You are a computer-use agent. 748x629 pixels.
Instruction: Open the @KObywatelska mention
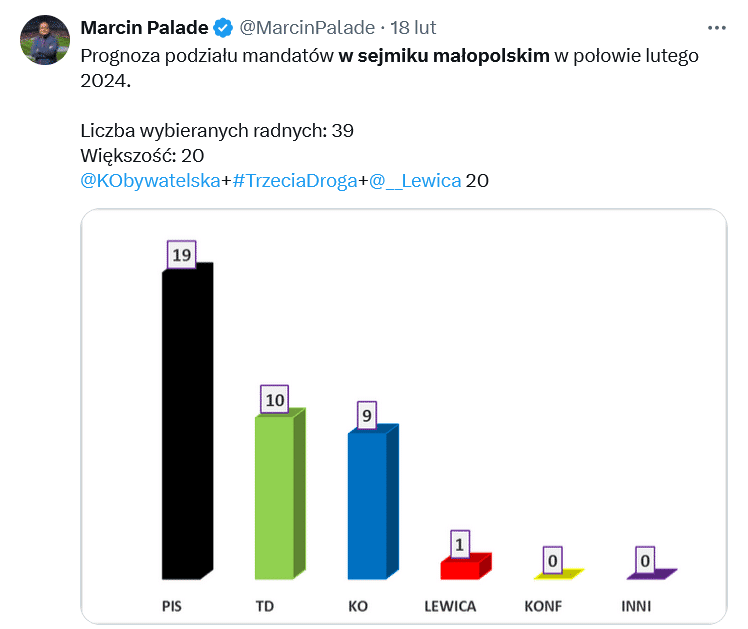[150, 181]
